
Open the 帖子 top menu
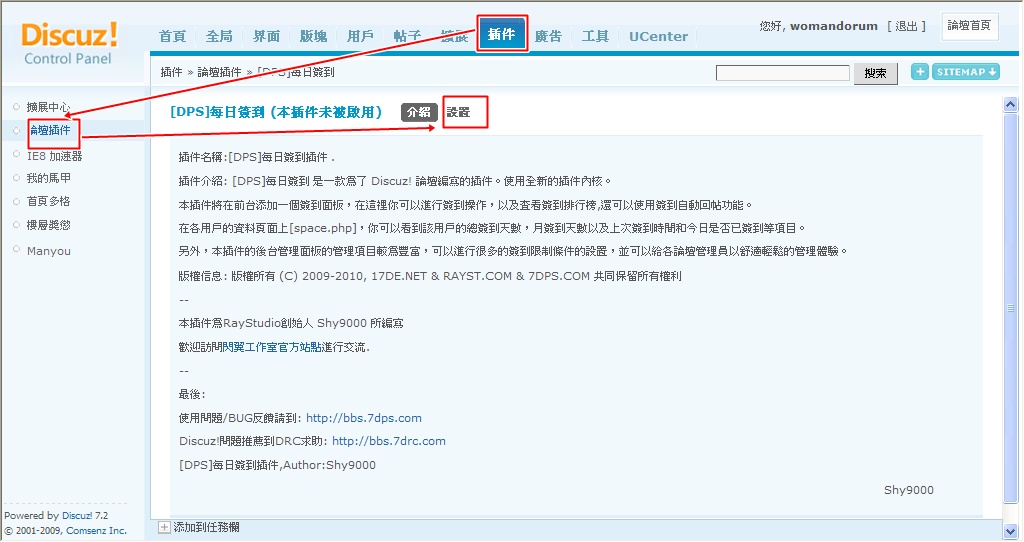point(408,37)
